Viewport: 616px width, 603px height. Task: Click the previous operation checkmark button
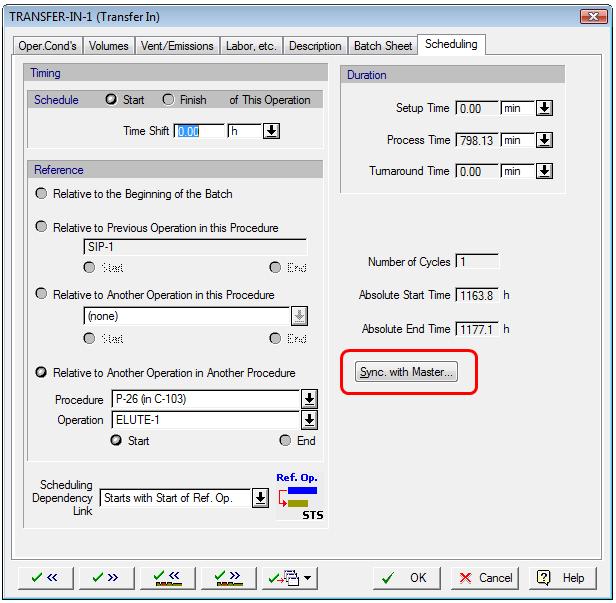coord(45,578)
